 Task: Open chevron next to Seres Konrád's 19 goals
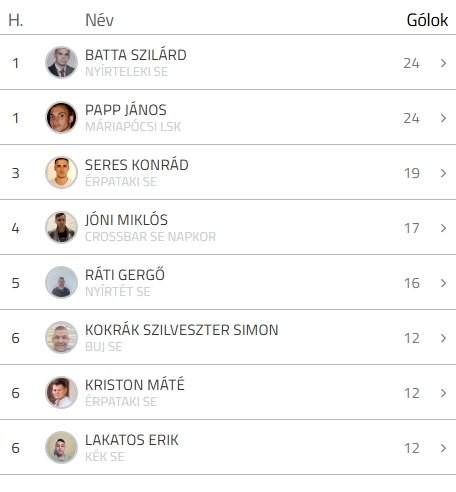coord(443,173)
